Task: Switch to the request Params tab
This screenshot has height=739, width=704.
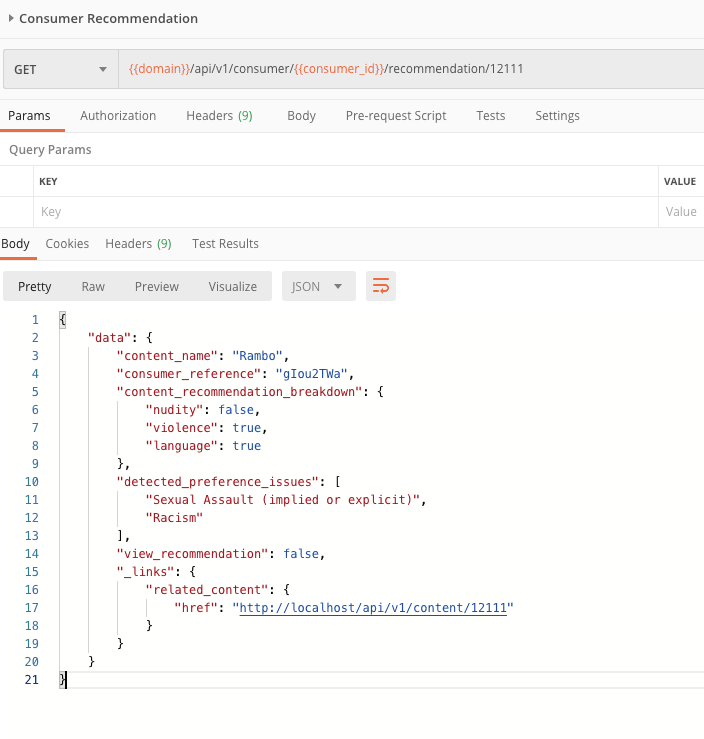Action: [x=29, y=116]
